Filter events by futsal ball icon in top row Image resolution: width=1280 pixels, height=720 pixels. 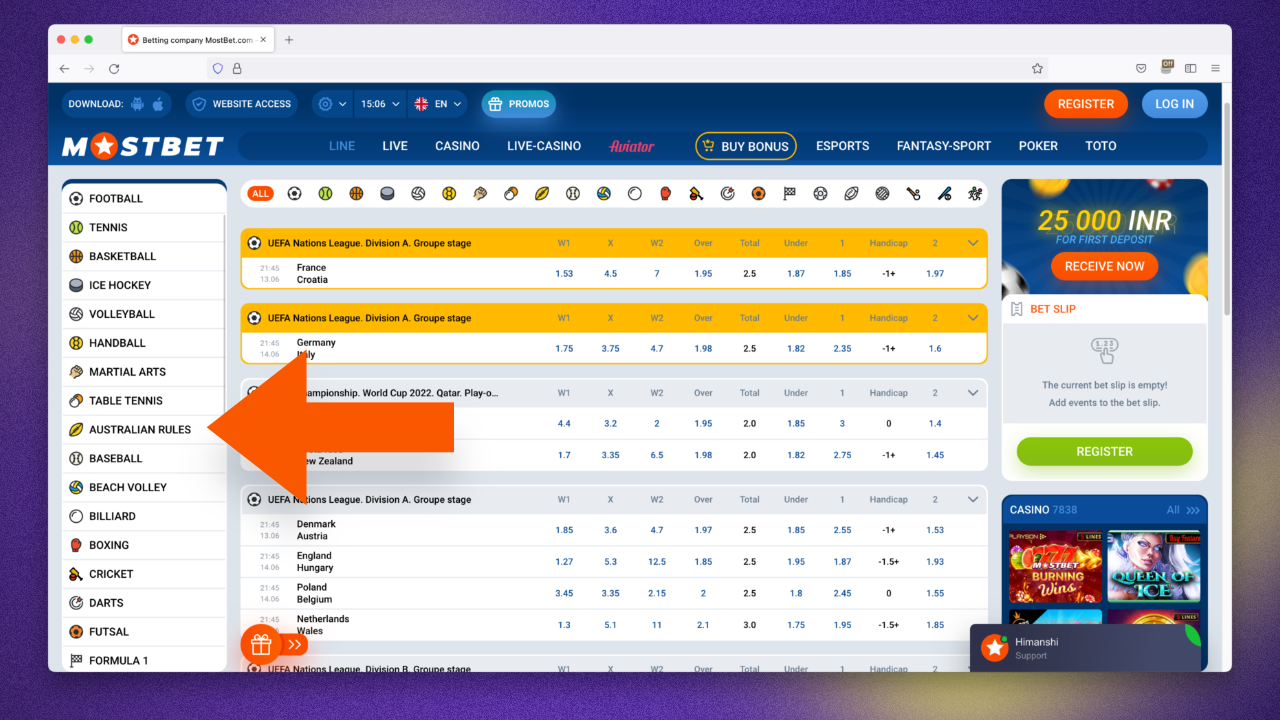758,193
